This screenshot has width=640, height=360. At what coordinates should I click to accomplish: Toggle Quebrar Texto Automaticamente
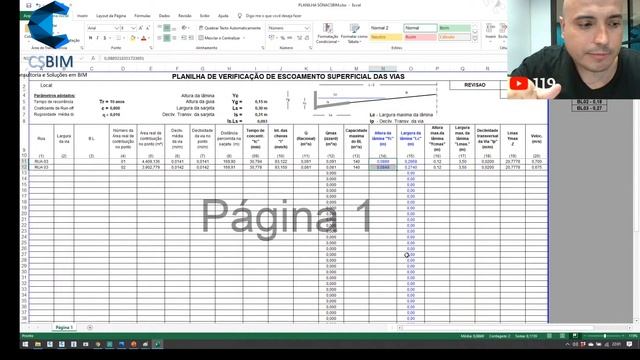click(x=230, y=28)
